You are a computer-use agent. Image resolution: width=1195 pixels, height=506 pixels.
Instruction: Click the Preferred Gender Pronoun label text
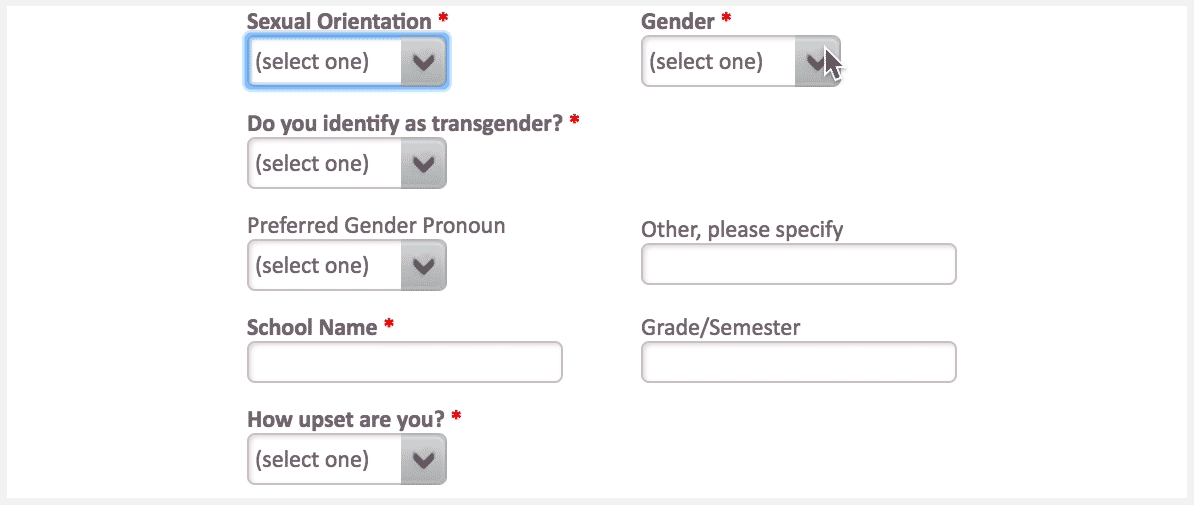[x=376, y=225]
